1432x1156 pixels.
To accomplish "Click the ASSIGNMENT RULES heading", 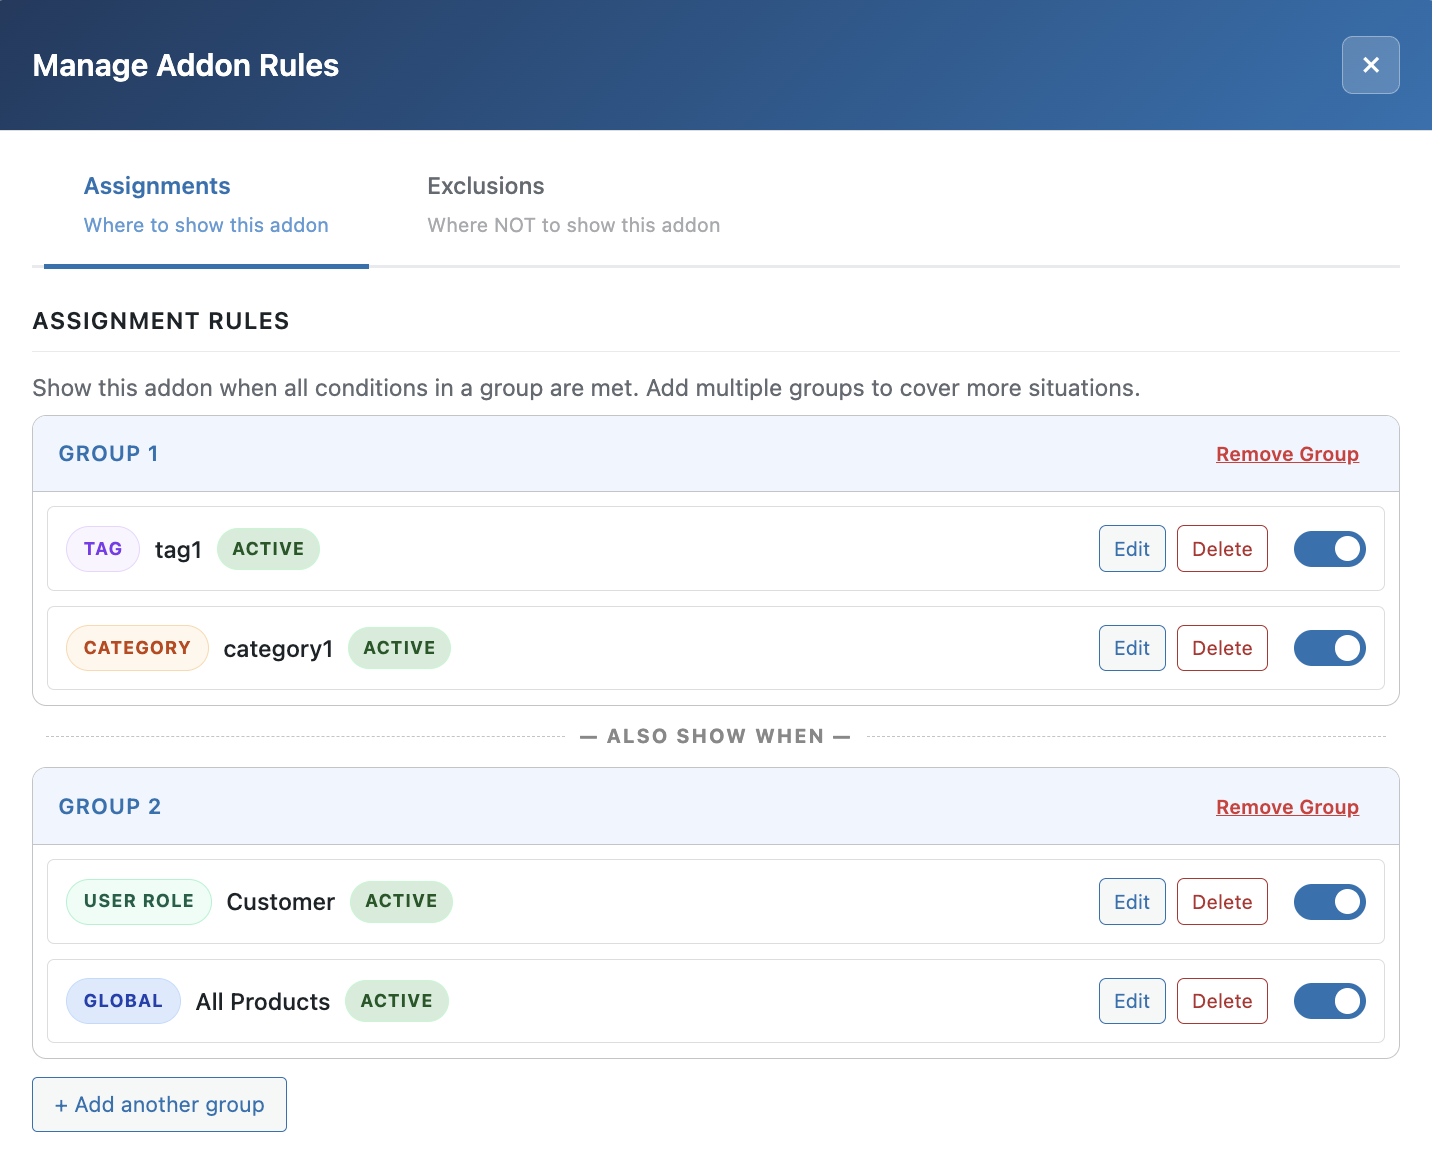I will [161, 321].
